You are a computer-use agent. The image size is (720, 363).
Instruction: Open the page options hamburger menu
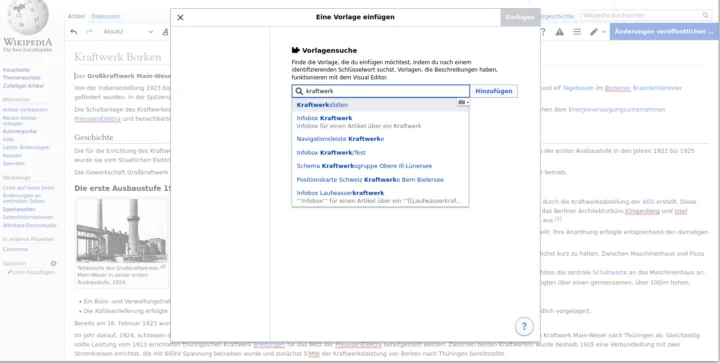577,32
